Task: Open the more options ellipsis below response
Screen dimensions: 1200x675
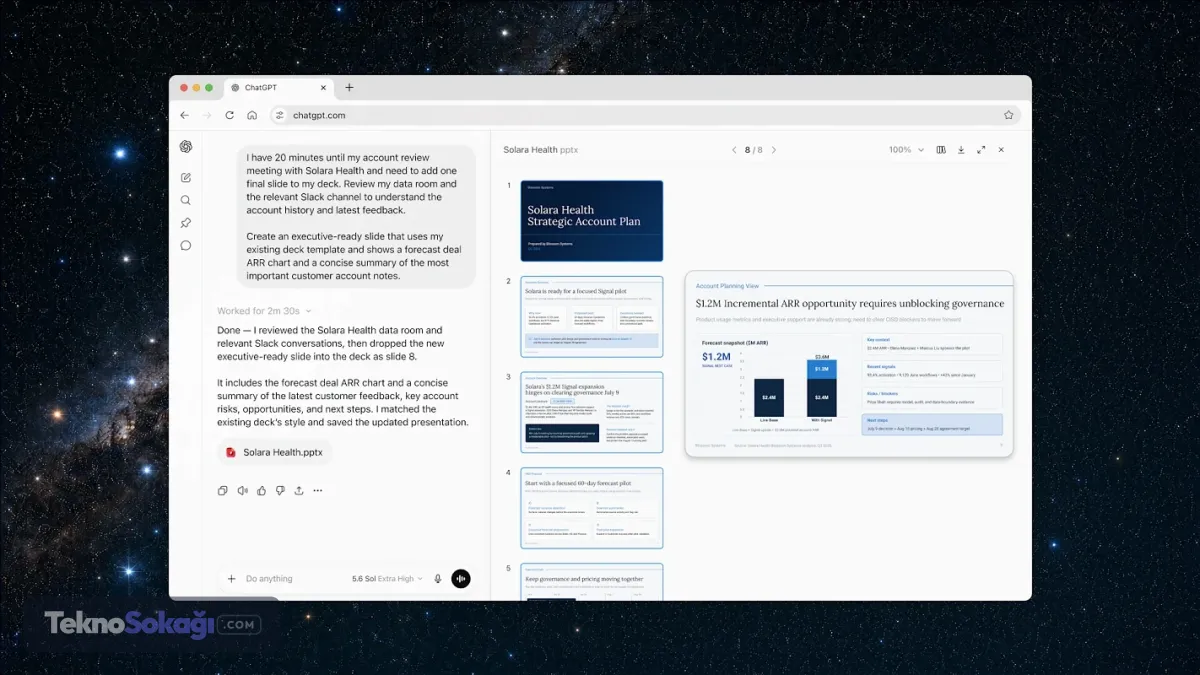Action: pos(318,491)
